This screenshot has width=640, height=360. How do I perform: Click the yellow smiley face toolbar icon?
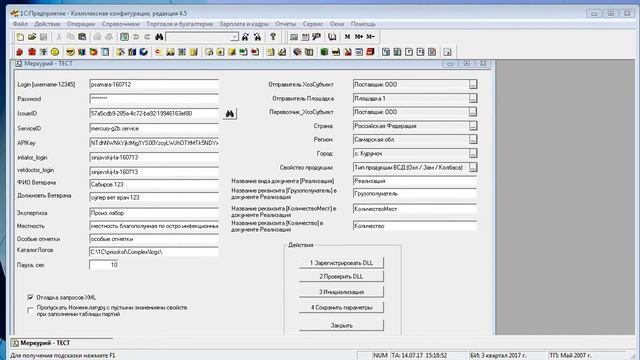tap(55, 52)
